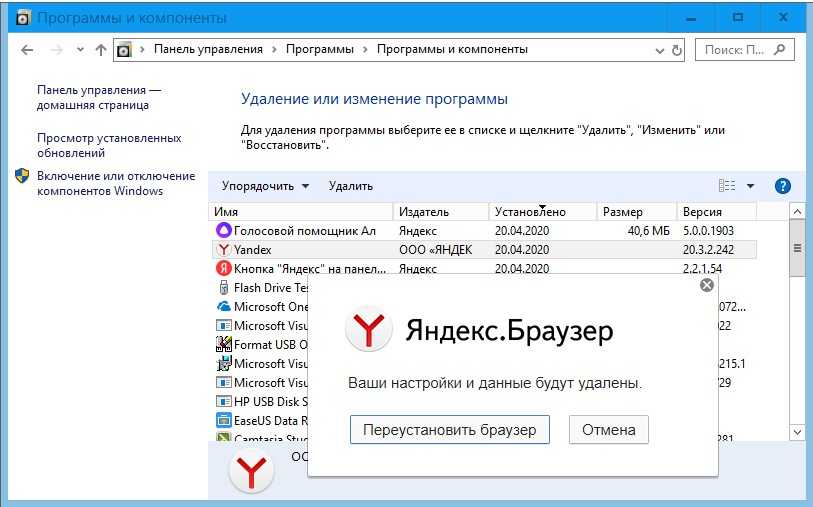This screenshot has width=813, height=507.
Task: Click scrollbar down arrow in program list
Action: click(797, 431)
